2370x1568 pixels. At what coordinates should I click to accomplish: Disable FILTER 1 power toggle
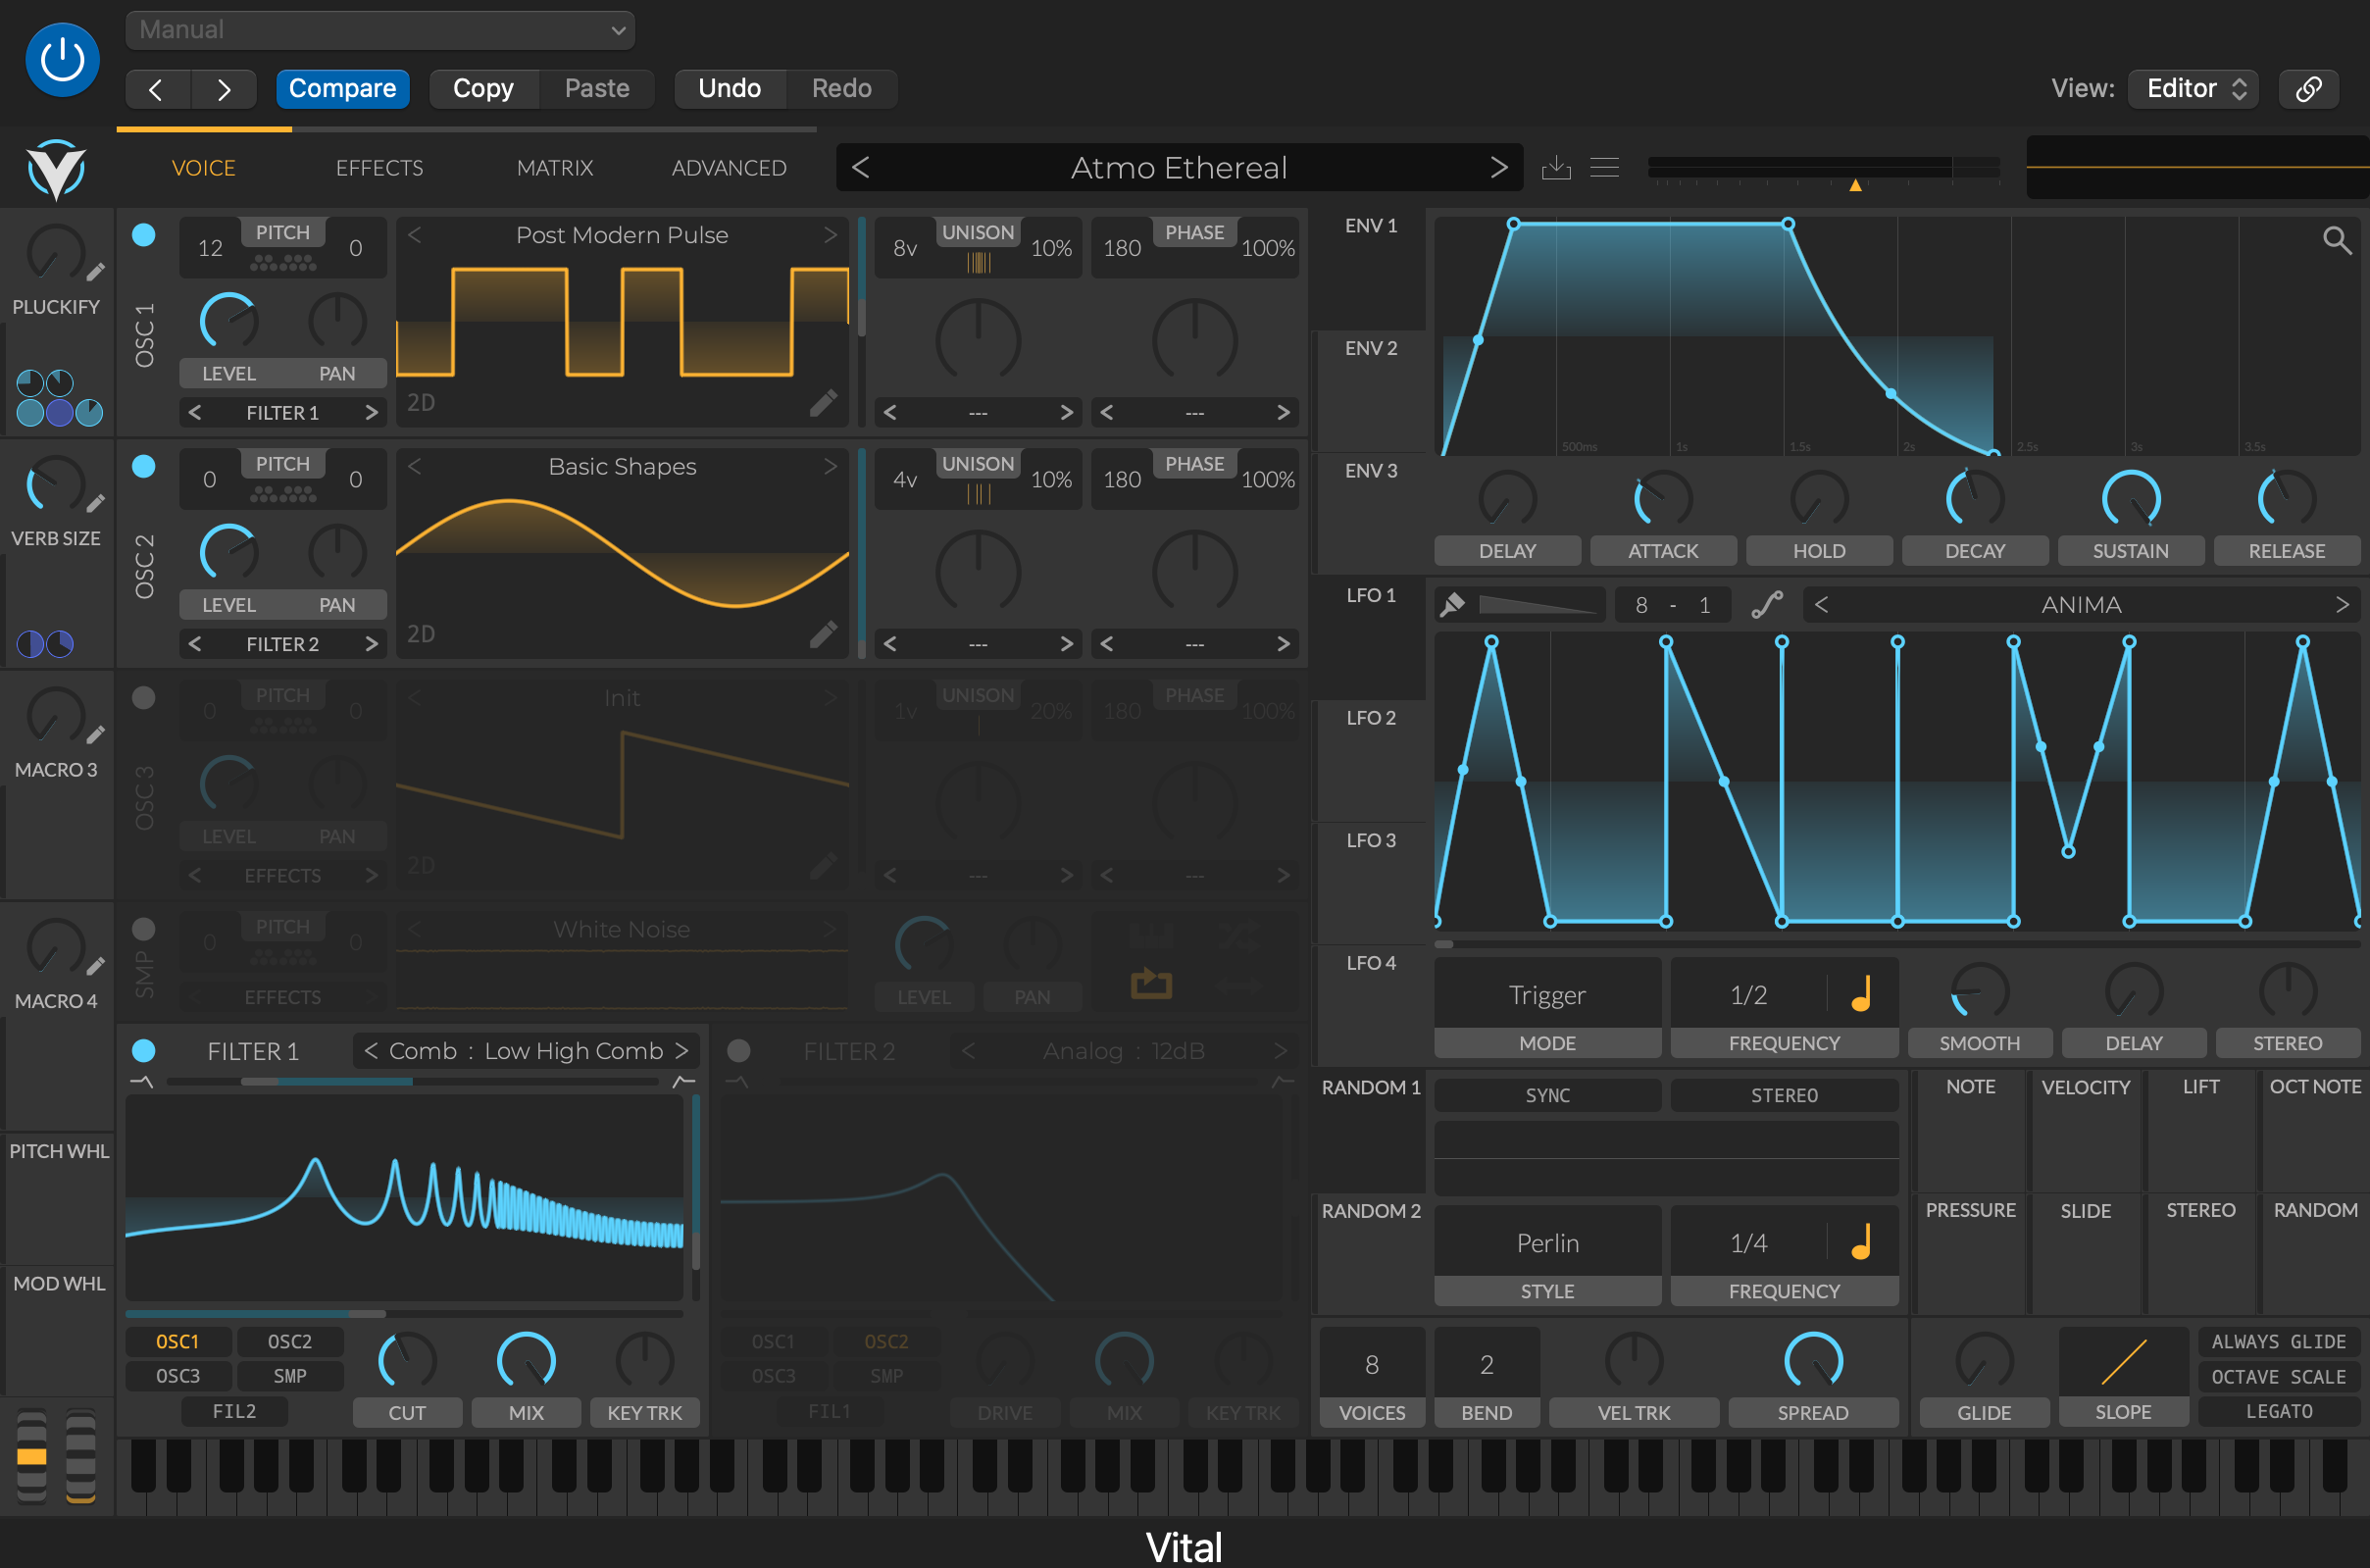[x=144, y=1050]
